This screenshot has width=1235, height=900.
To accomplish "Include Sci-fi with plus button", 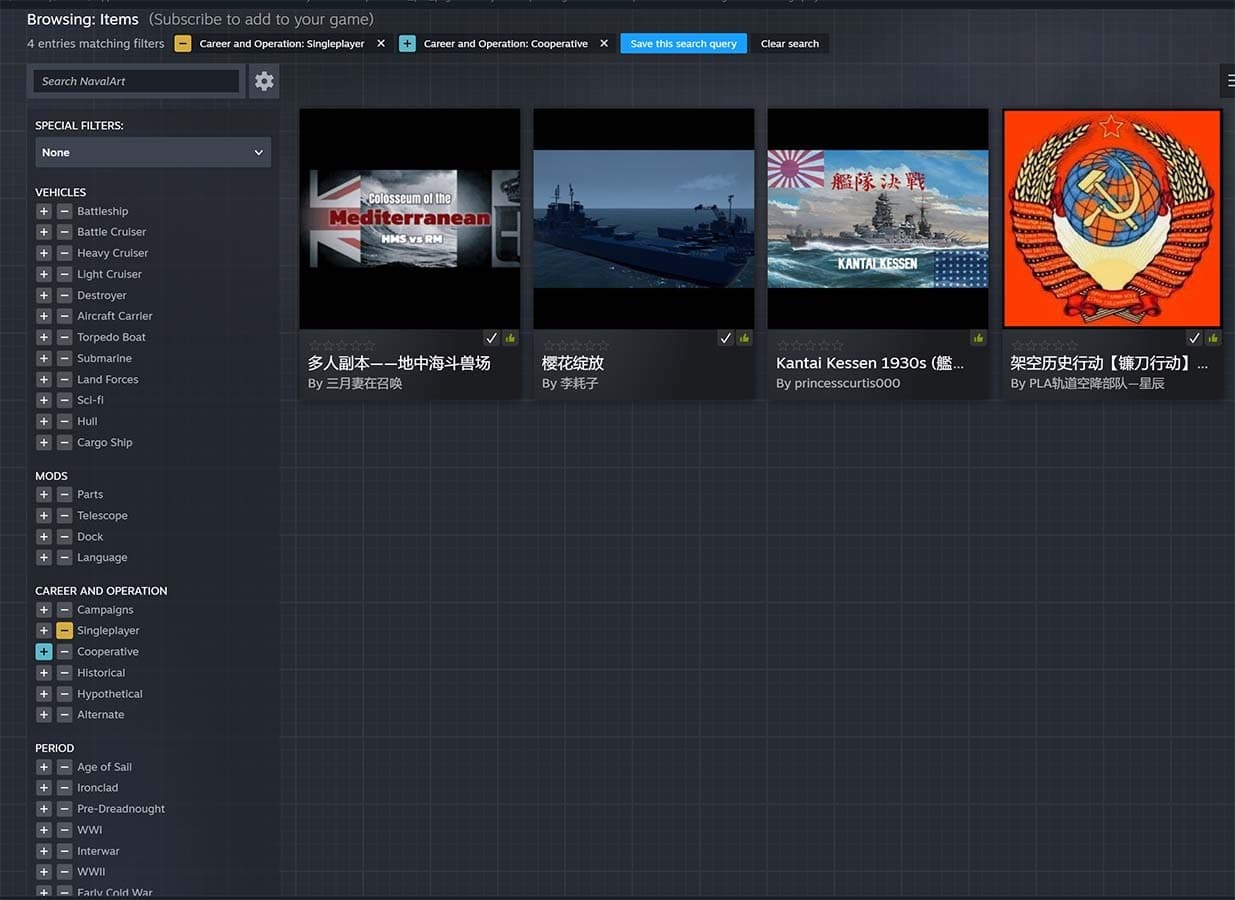I will point(44,400).
